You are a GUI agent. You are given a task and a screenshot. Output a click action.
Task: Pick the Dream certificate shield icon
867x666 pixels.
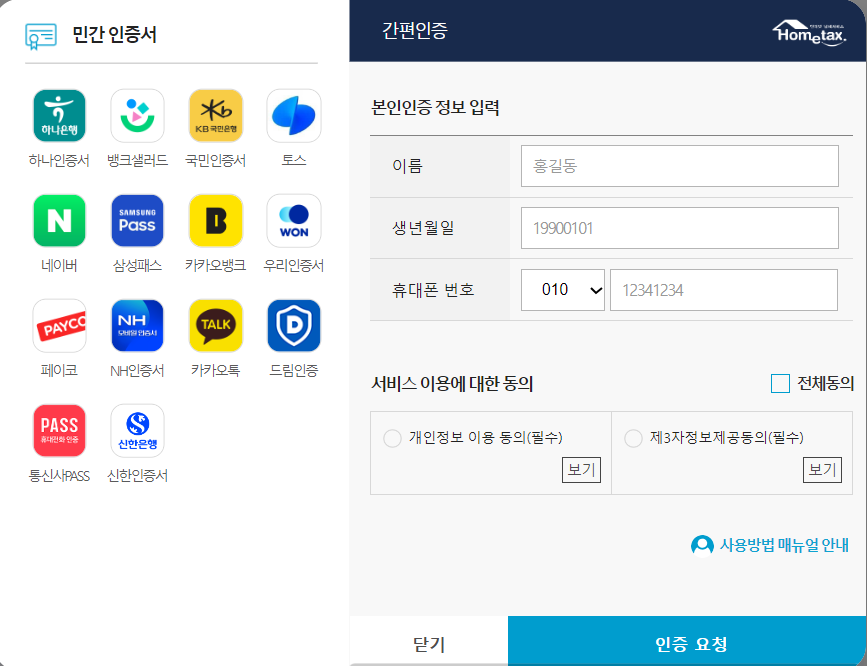294,326
